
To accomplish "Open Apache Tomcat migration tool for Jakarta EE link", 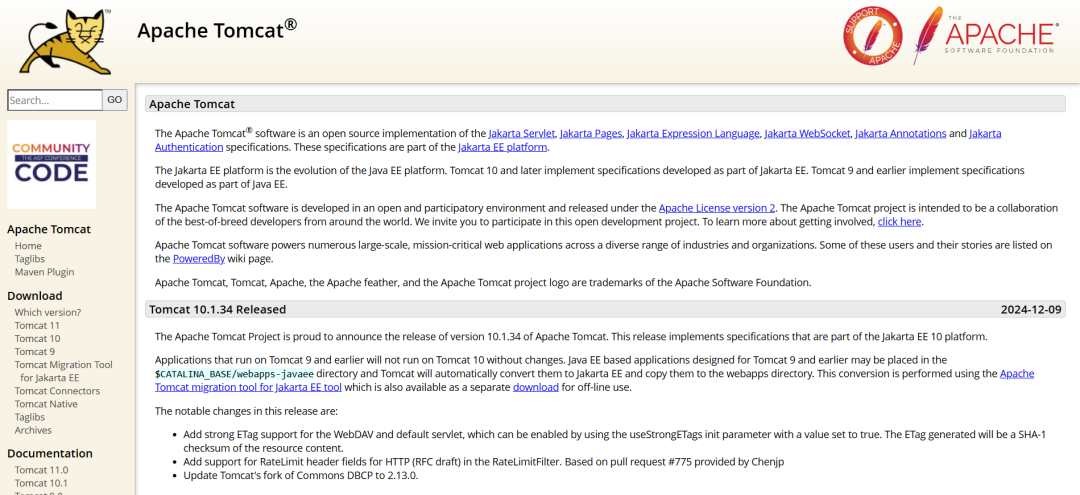I will (248, 387).
